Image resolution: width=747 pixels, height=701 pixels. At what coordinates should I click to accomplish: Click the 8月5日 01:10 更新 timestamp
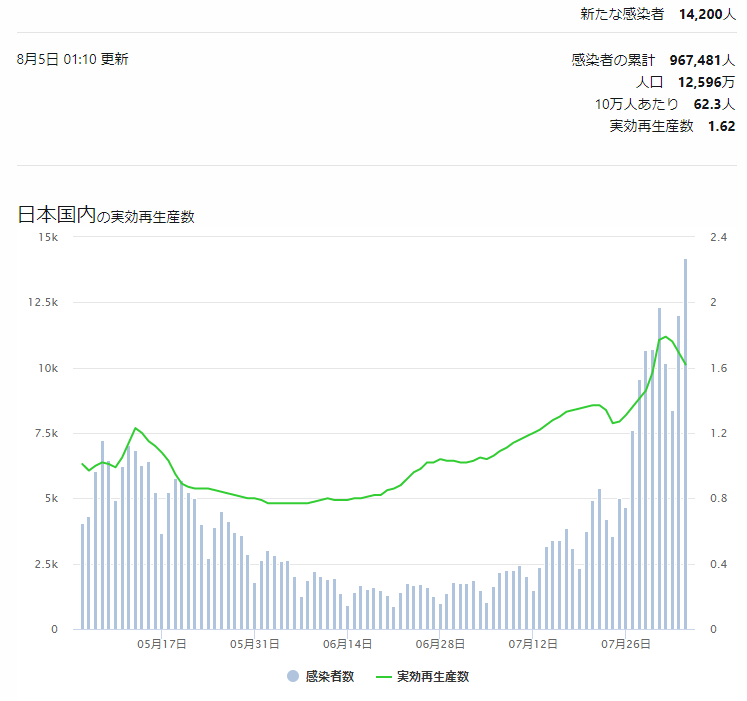coord(72,59)
